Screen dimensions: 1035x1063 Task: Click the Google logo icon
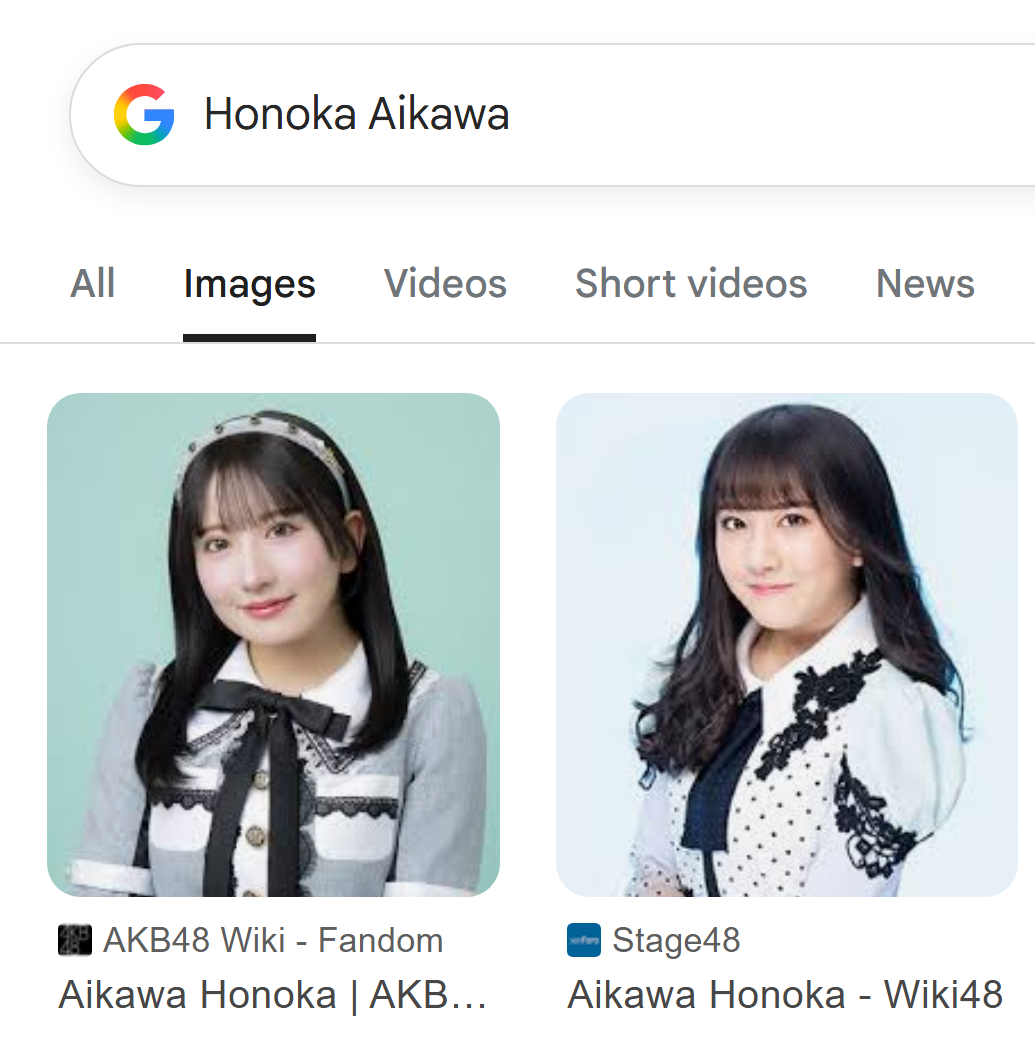click(x=144, y=115)
